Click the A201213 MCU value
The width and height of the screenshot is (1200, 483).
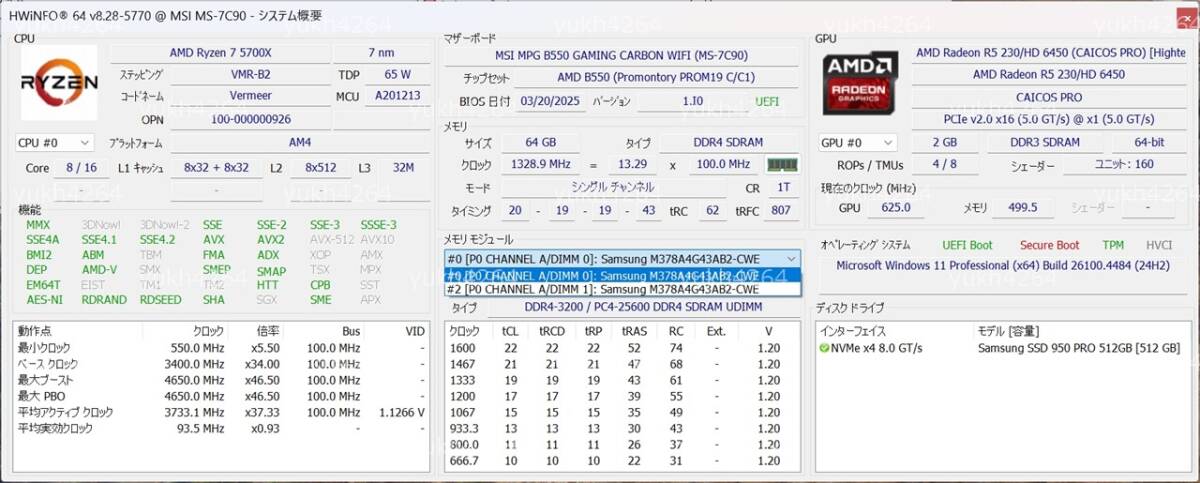click(x=397, y=96)
